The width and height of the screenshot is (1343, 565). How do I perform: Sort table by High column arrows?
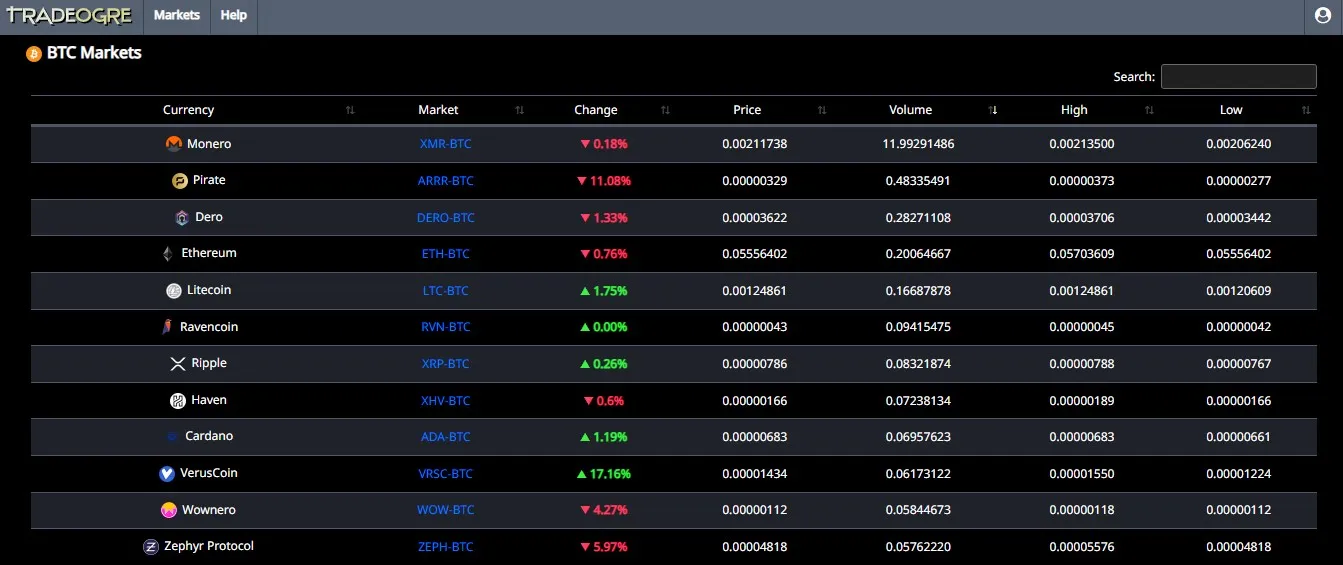click(1150, 110)
